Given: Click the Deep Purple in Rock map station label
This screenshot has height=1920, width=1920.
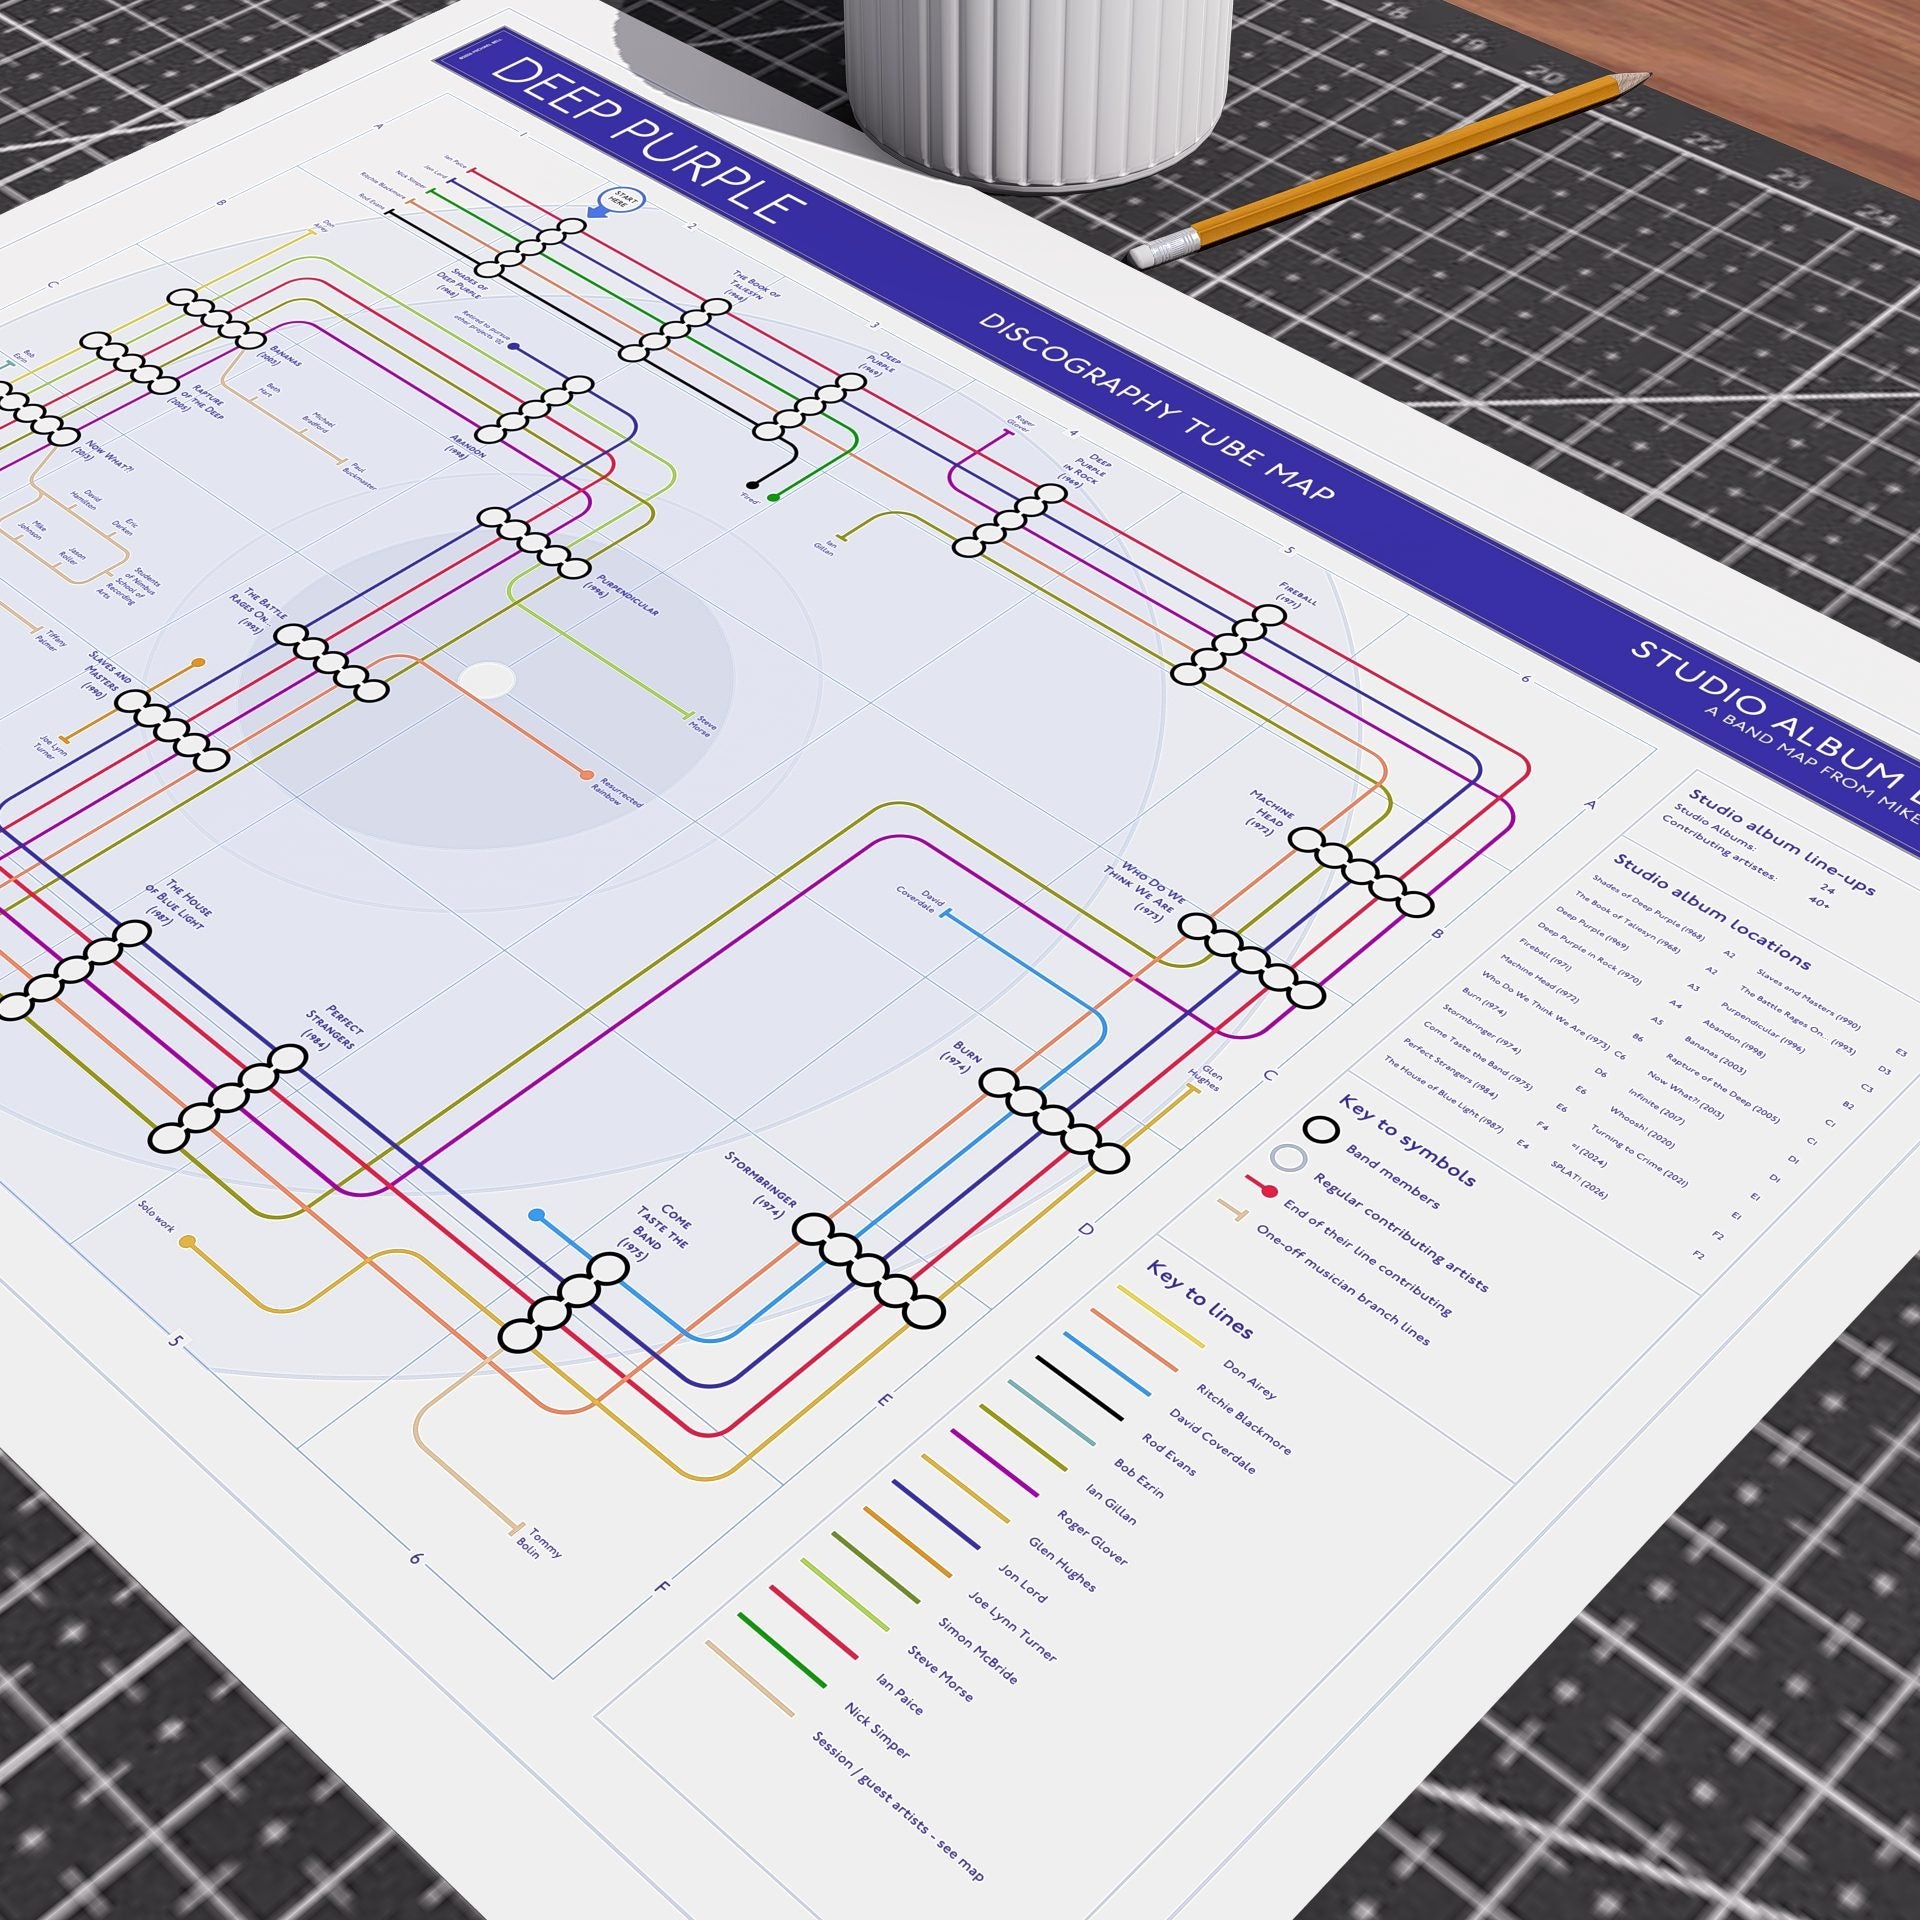Looking at the screenshot, I should [x=1085, y=469].
